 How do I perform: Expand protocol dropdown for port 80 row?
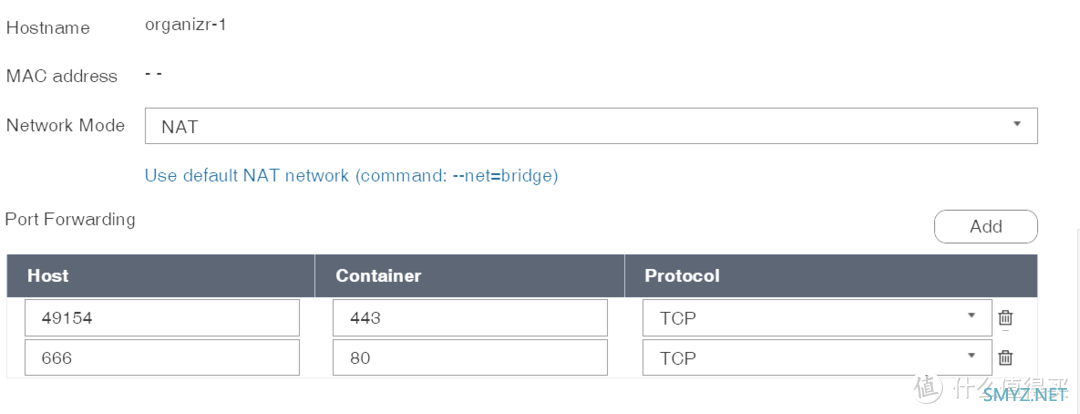point(817,357)
